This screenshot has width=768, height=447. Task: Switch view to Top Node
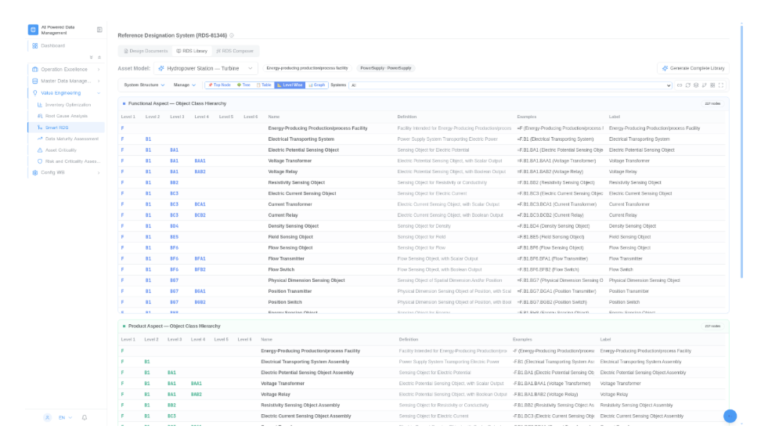[219, 85]
